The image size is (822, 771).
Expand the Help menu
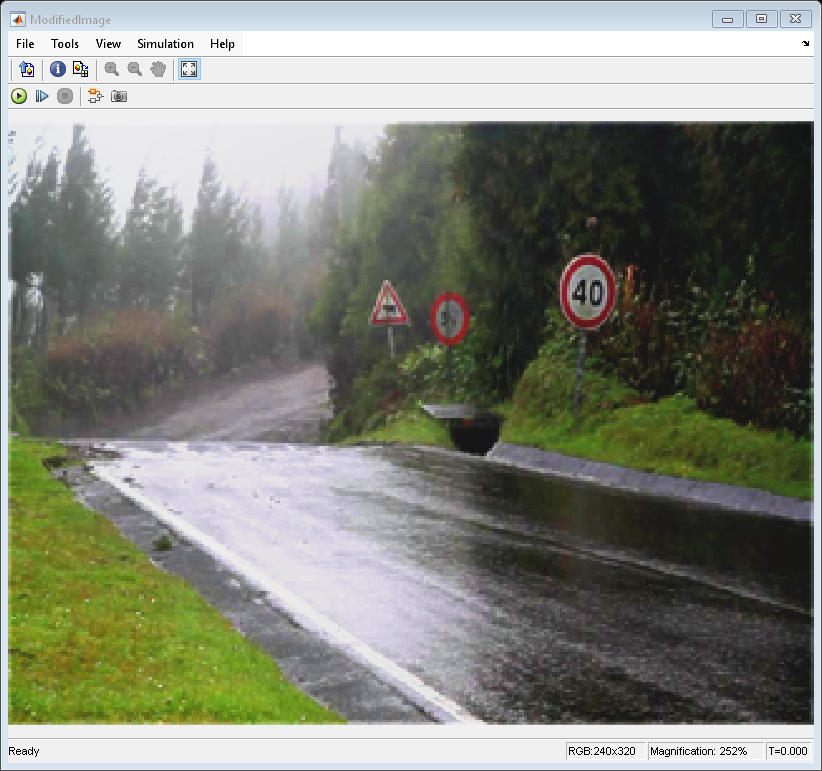(222, 44)
